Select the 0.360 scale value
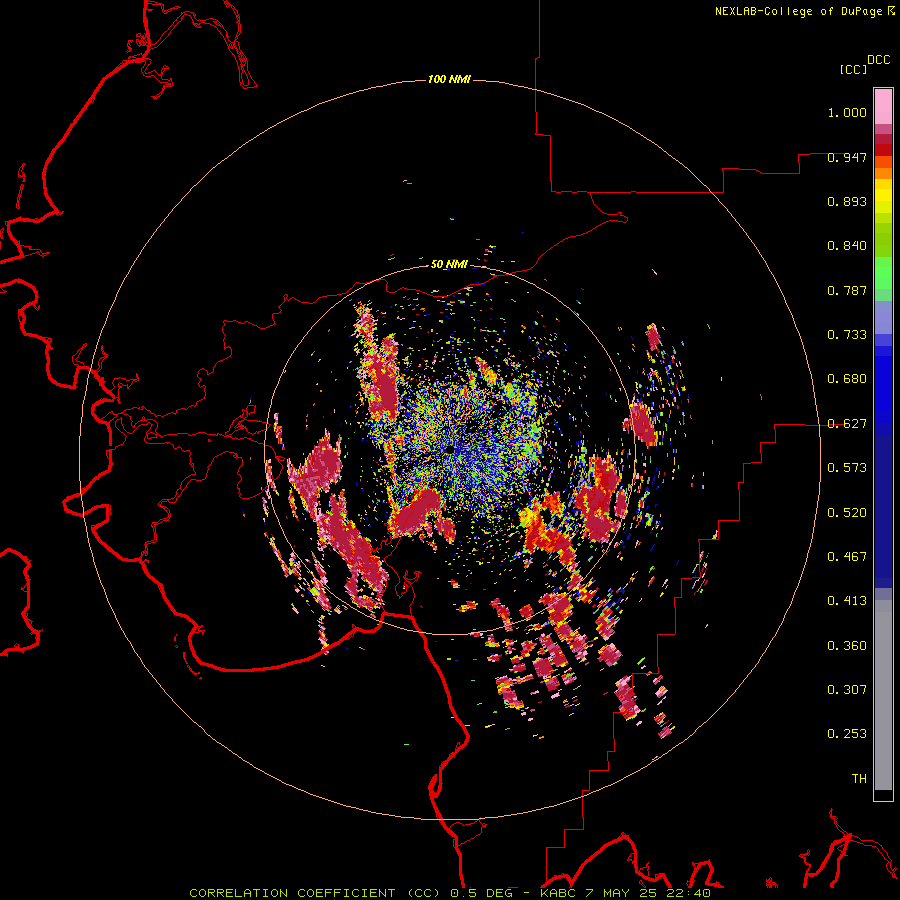This screenshot has width=900, height=900. [x=847, y=646]
